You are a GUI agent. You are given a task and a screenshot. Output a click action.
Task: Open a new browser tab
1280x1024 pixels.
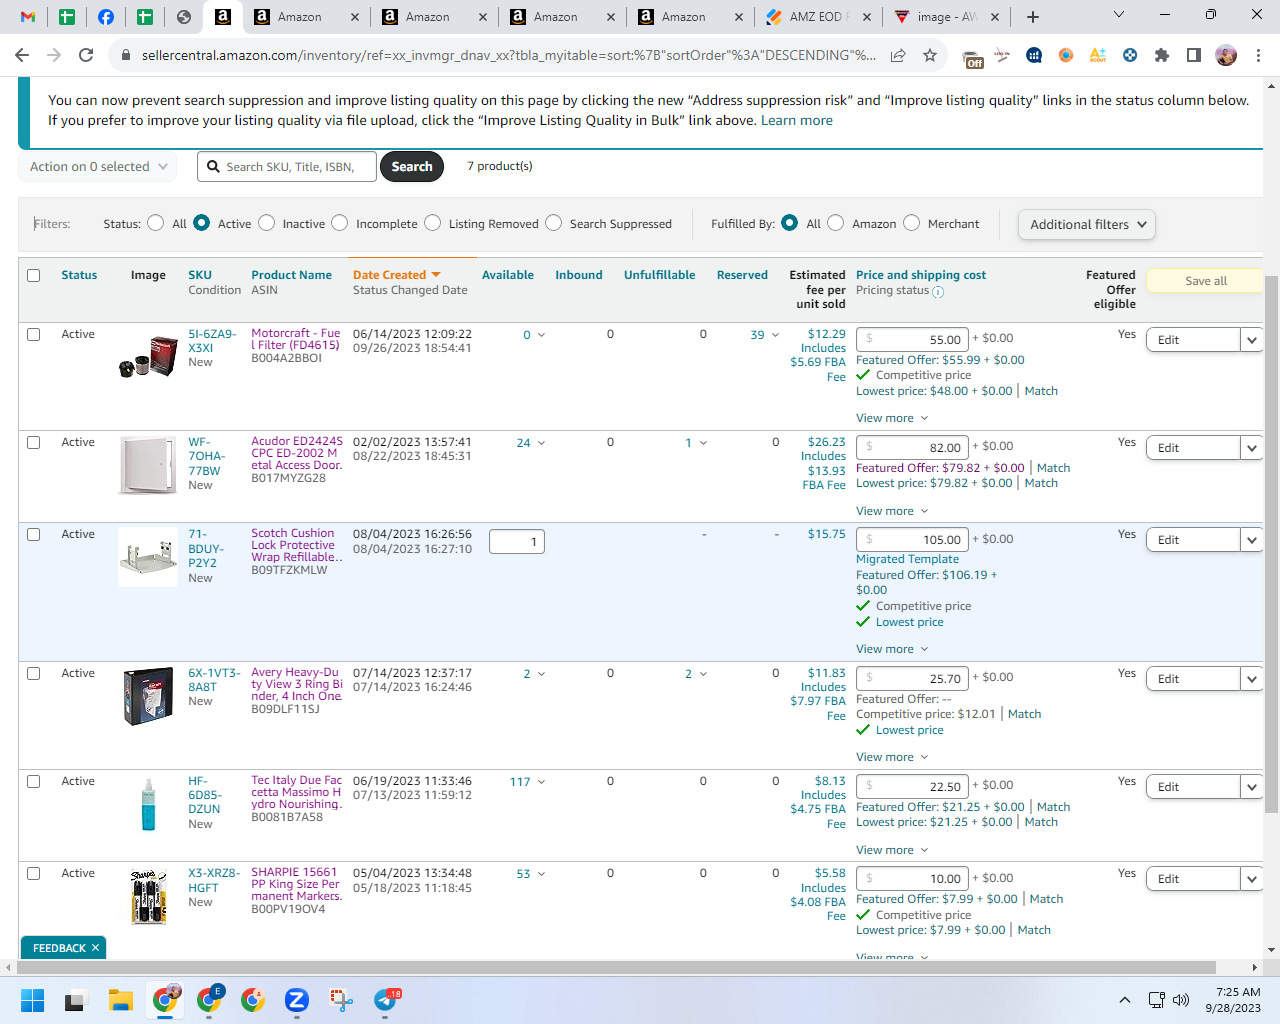1033,17
